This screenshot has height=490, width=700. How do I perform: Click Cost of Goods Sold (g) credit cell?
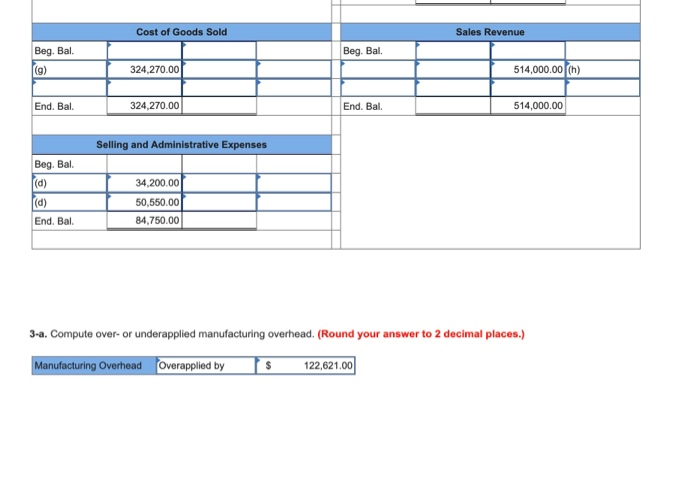(x=219, y=70)
